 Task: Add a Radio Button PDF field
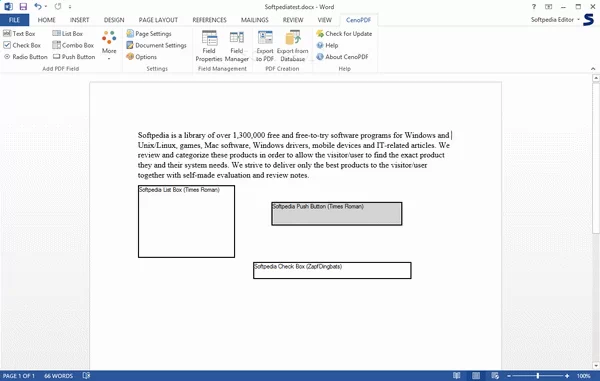25,57
